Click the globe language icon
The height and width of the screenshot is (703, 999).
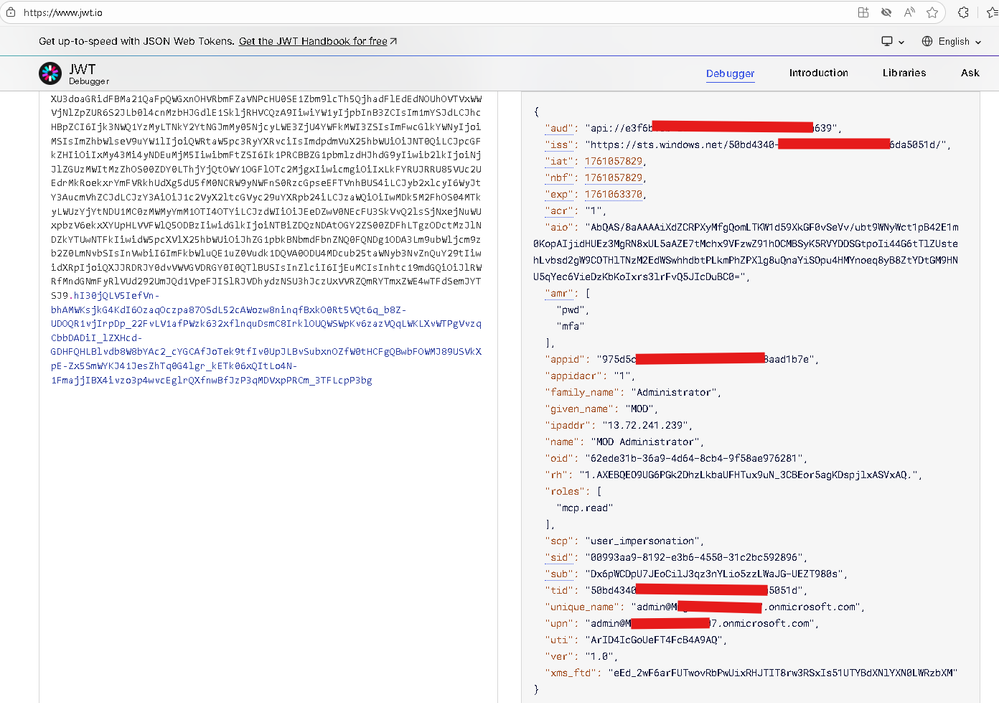click(927, 41)
